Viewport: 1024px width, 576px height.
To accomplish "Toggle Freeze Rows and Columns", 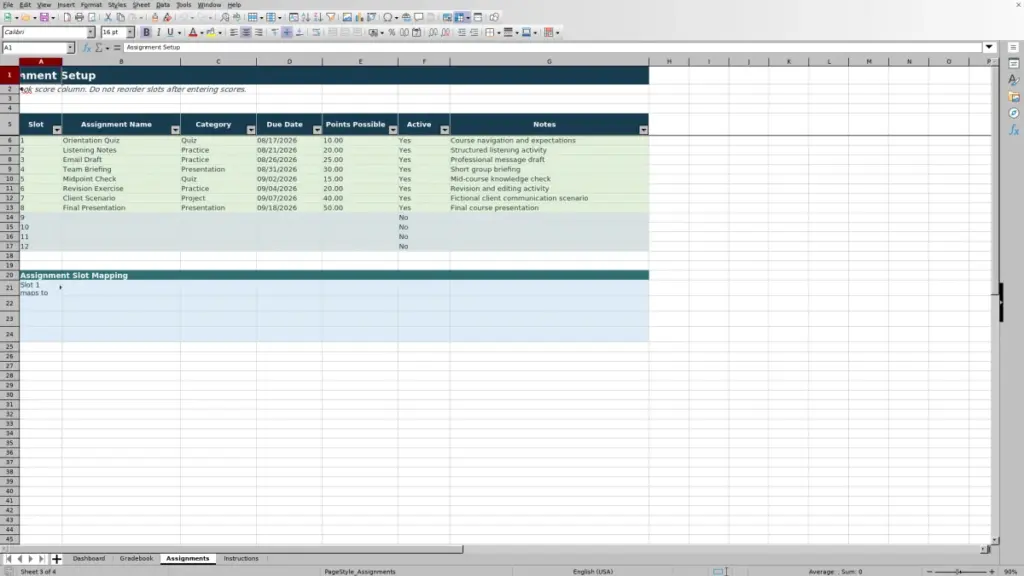I will click(460, 17).
